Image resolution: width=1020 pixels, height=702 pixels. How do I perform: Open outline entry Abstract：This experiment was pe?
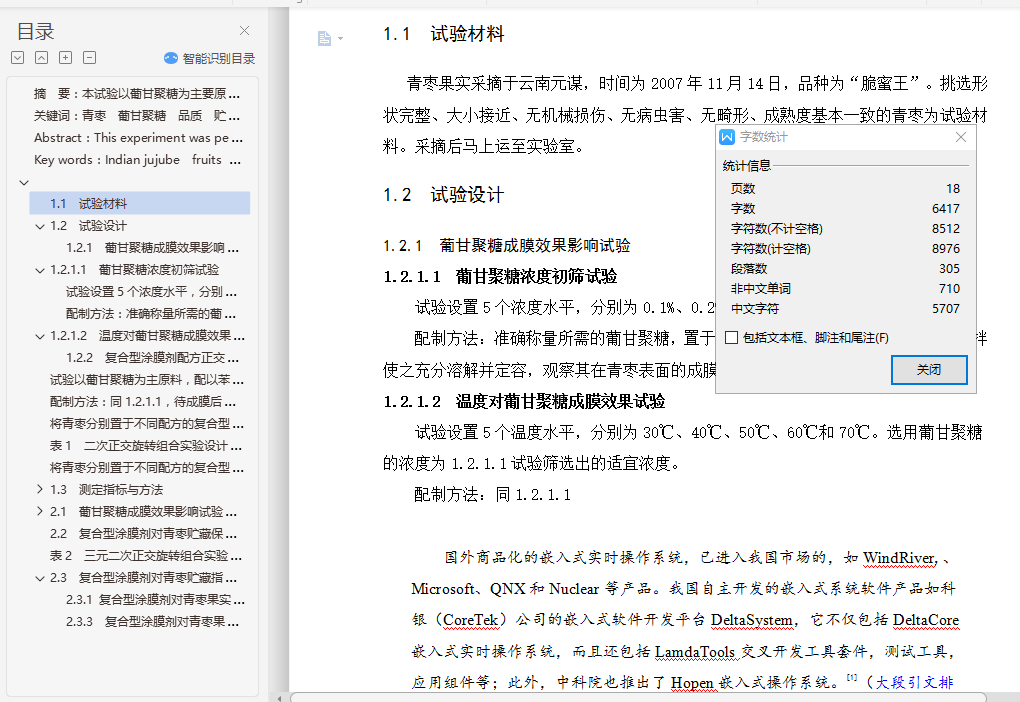[139, 138]
